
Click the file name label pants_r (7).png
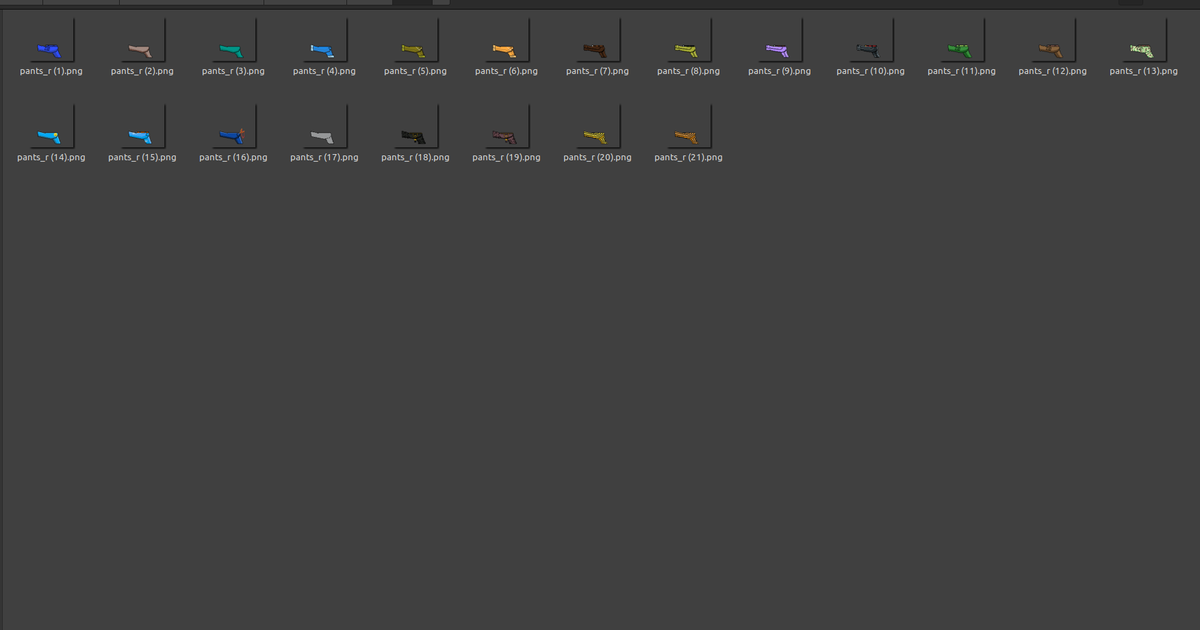597,71
